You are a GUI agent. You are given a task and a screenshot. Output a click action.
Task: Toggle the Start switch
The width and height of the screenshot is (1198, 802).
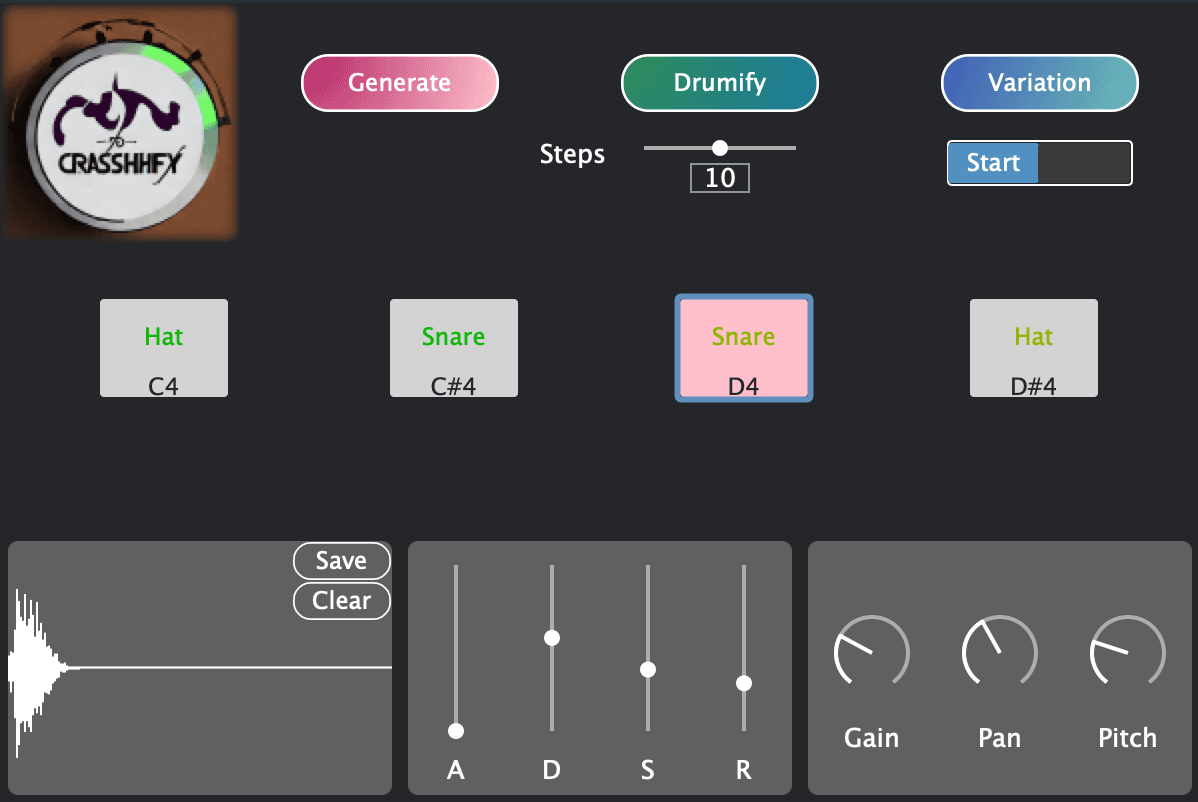click(1039, 163)
